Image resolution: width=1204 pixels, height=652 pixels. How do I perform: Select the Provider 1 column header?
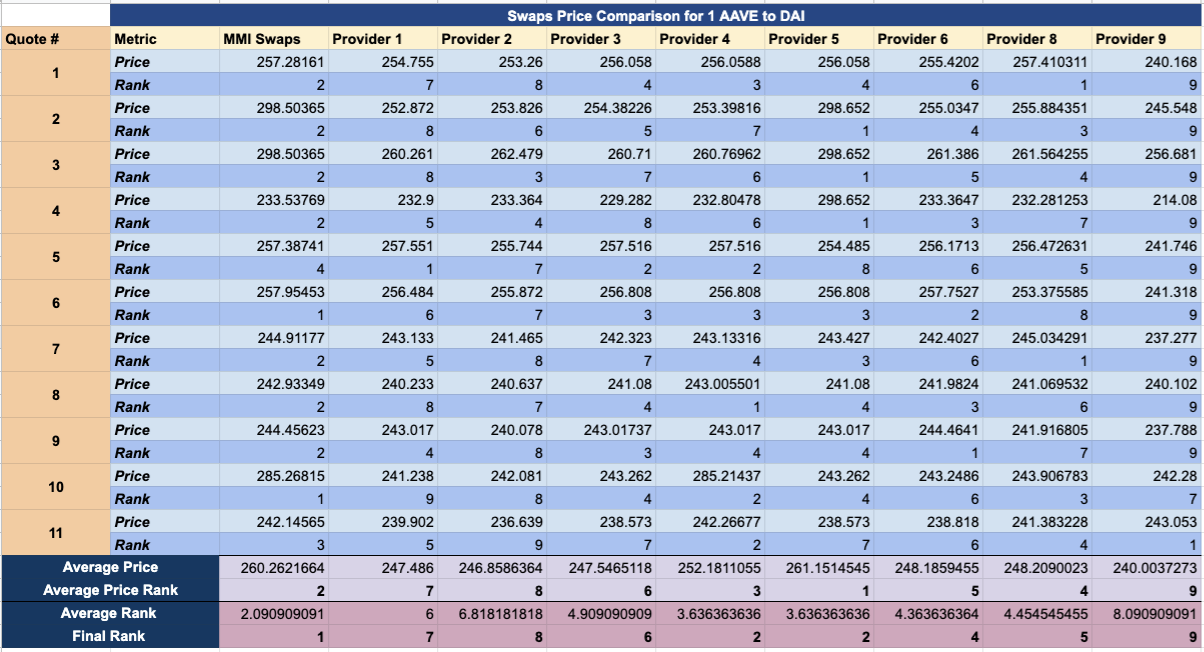pos(382,39)
